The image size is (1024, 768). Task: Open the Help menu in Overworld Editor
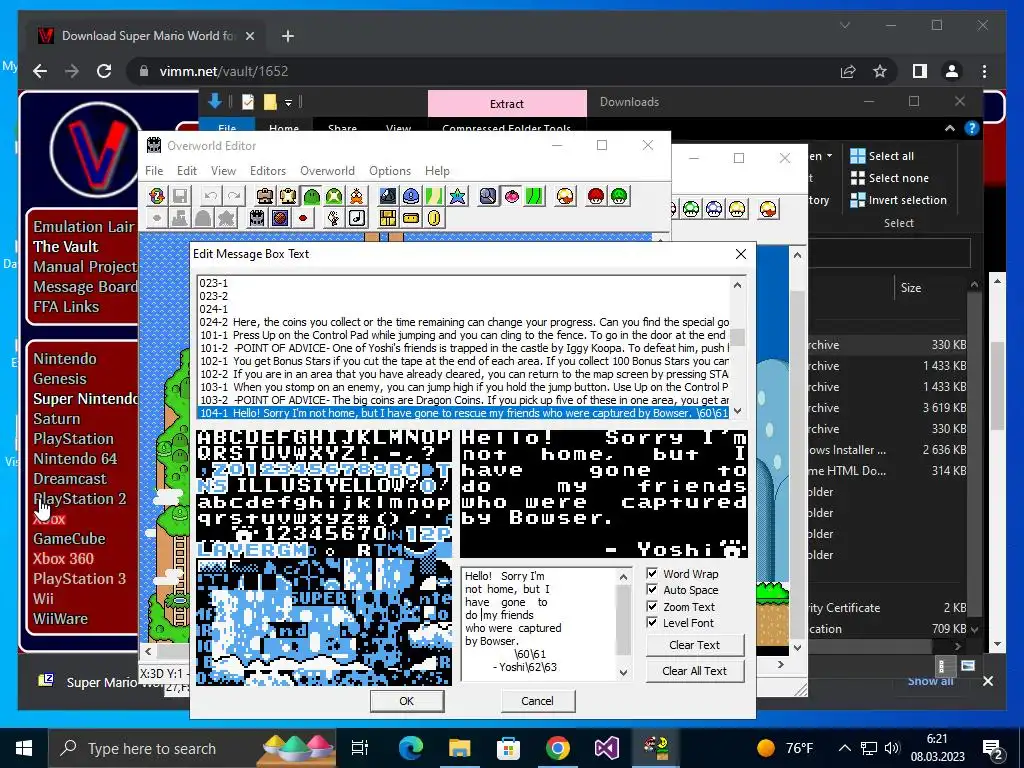click(x=437, y=170)
